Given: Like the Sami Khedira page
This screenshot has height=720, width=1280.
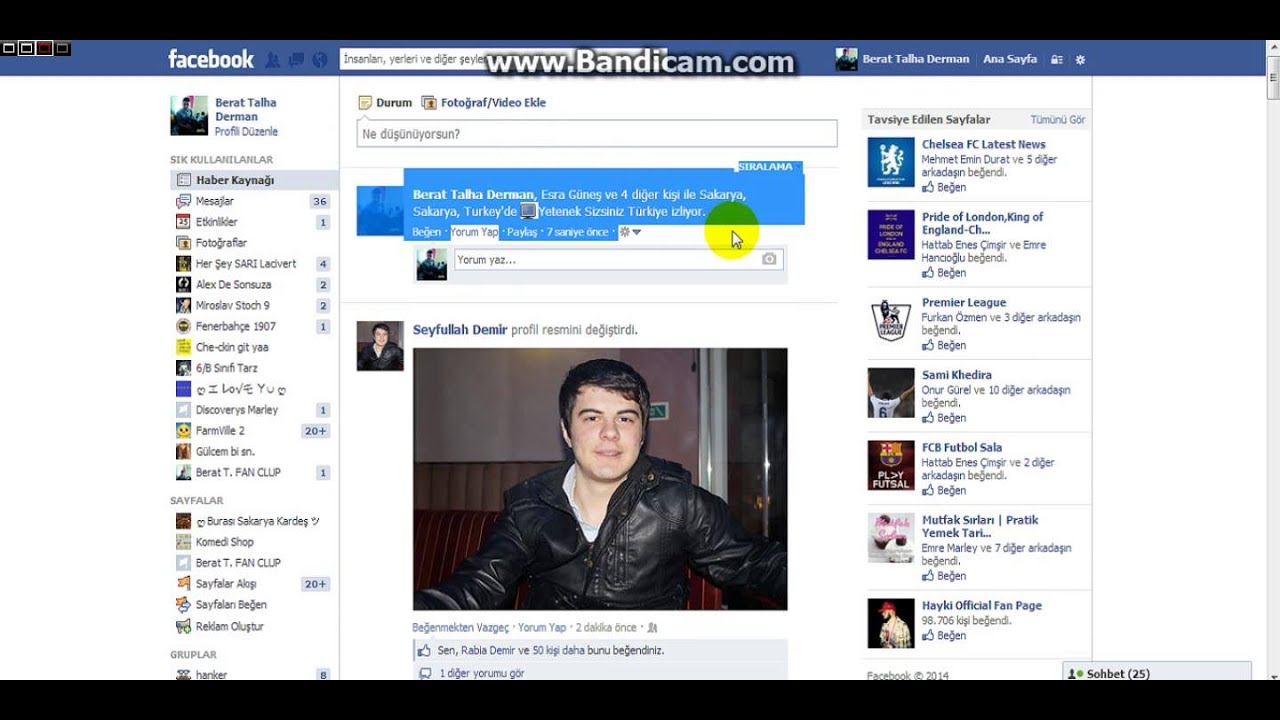Looking at the screenshot, I should (944, 418).
